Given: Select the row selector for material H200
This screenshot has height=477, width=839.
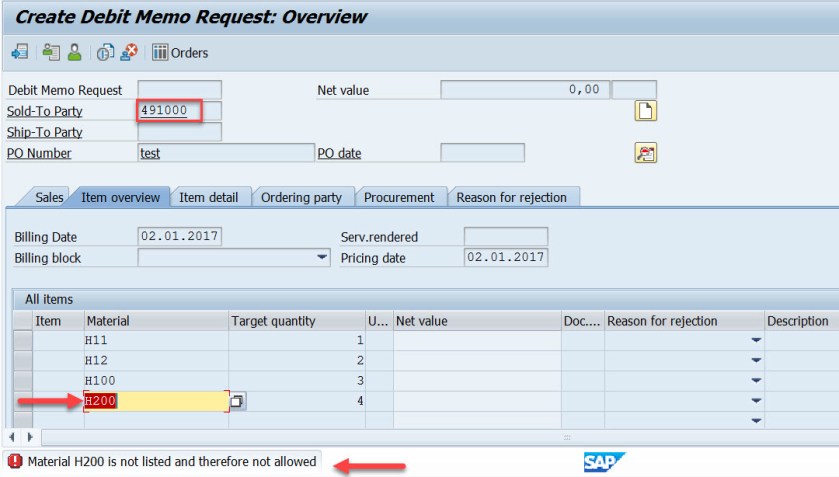Looking at the screenshot, I should point(22,401).
